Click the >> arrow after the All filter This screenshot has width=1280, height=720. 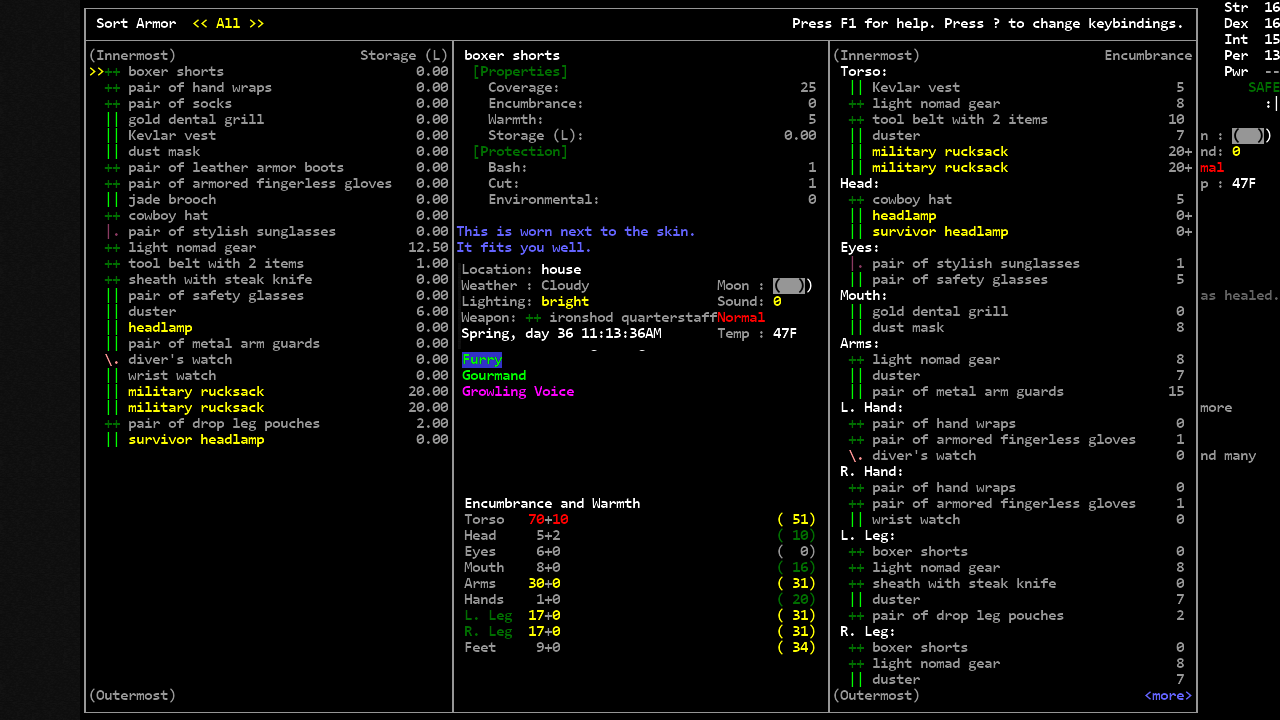pyautogui.click(x=256, y=23)
